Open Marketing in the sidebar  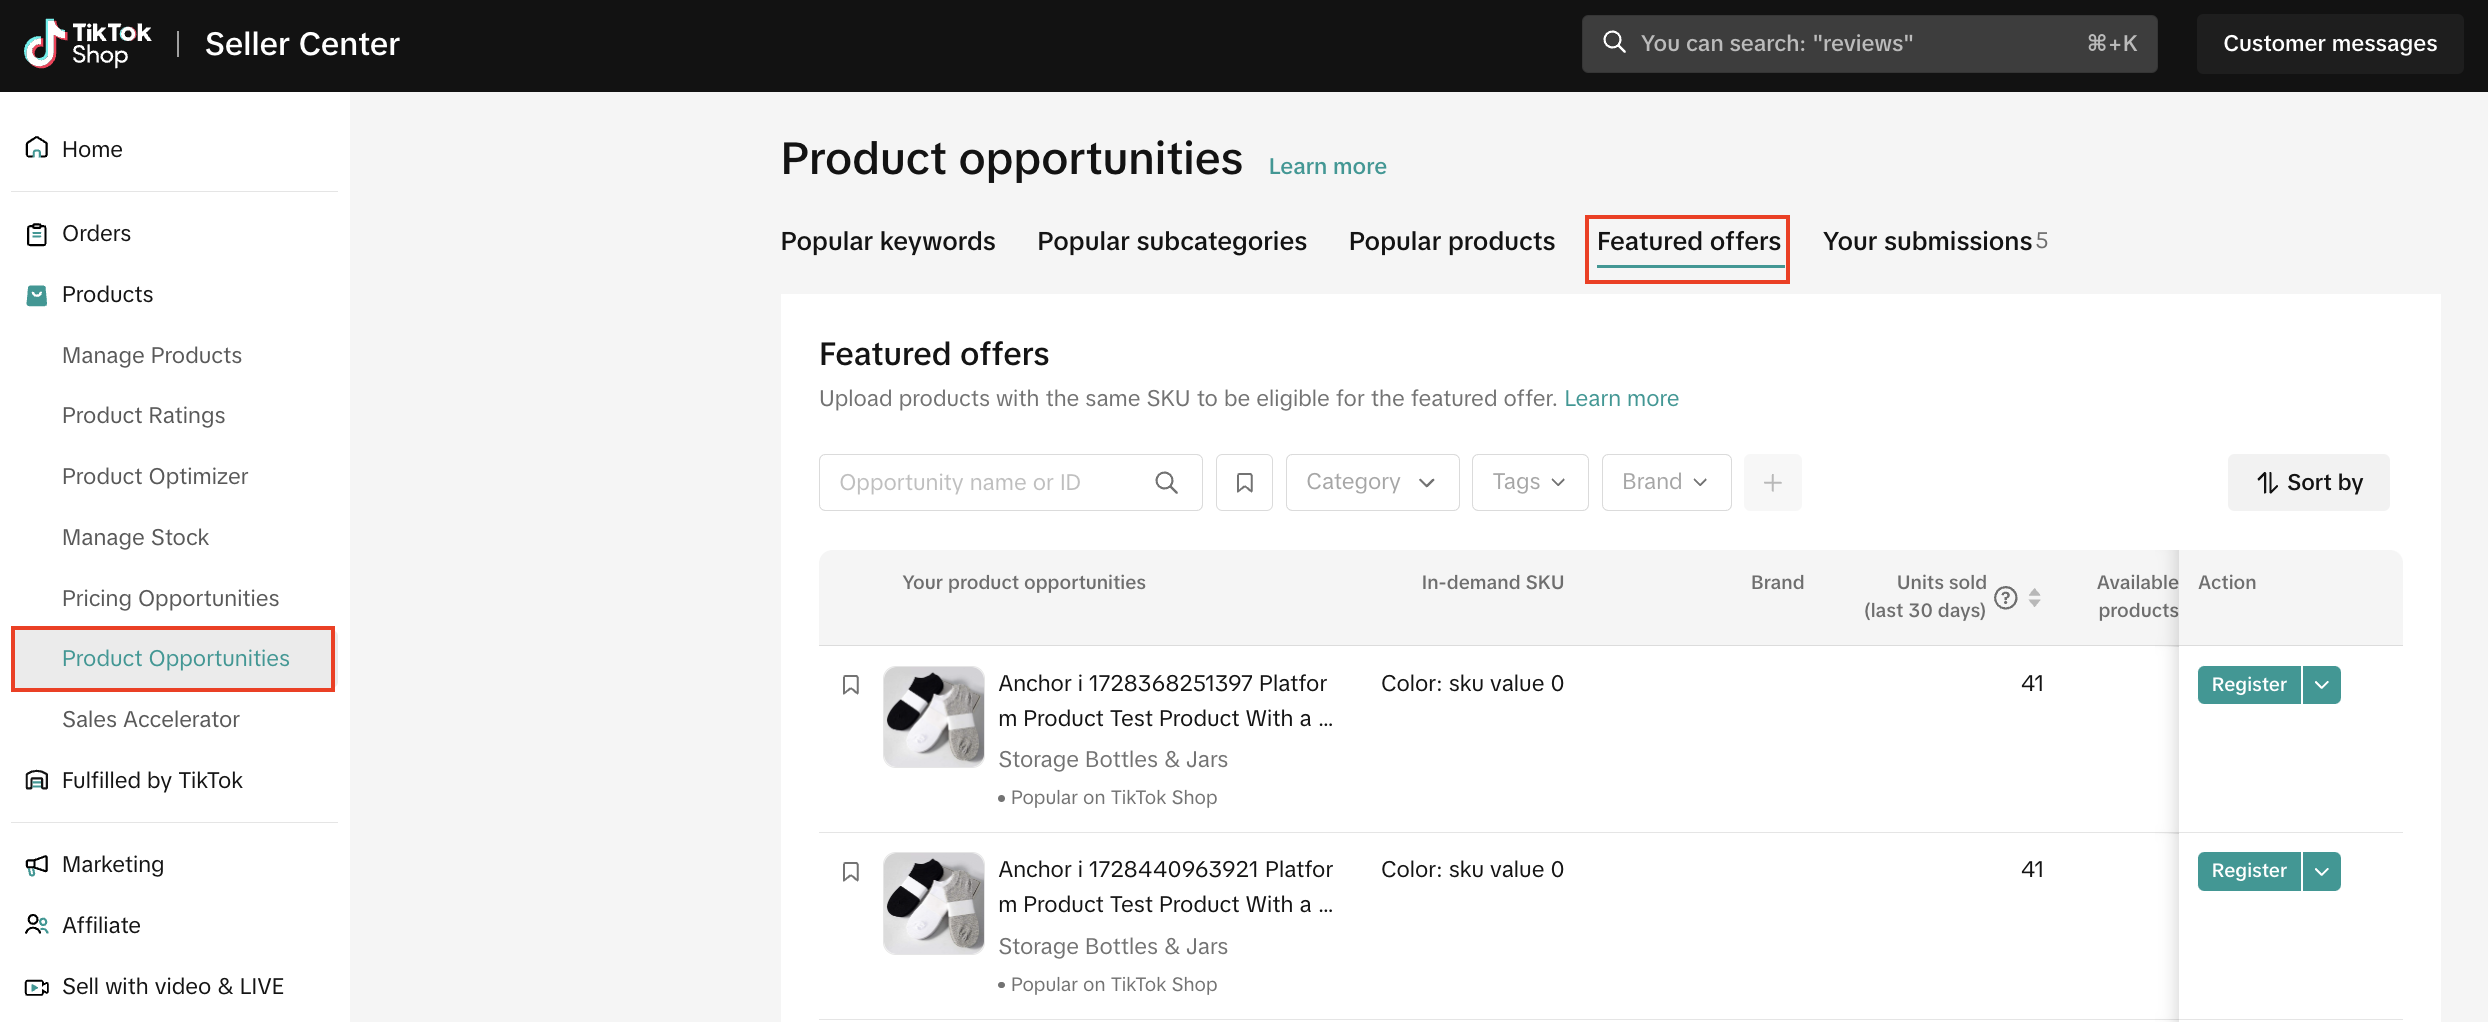click(x=112, y=865)
